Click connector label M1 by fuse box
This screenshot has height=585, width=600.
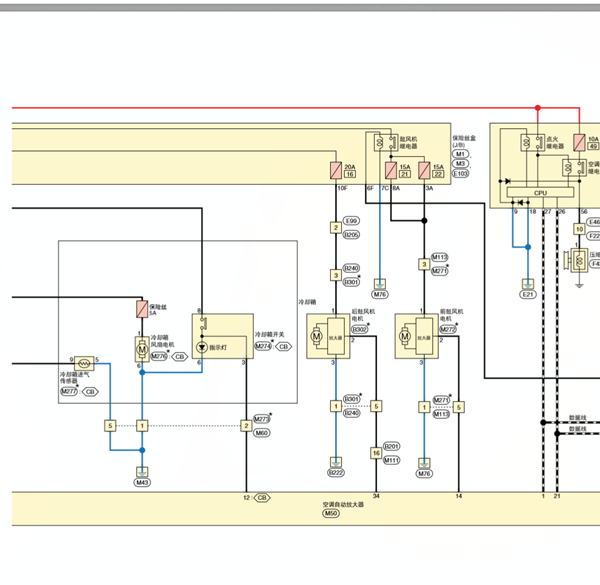[460, 154]
